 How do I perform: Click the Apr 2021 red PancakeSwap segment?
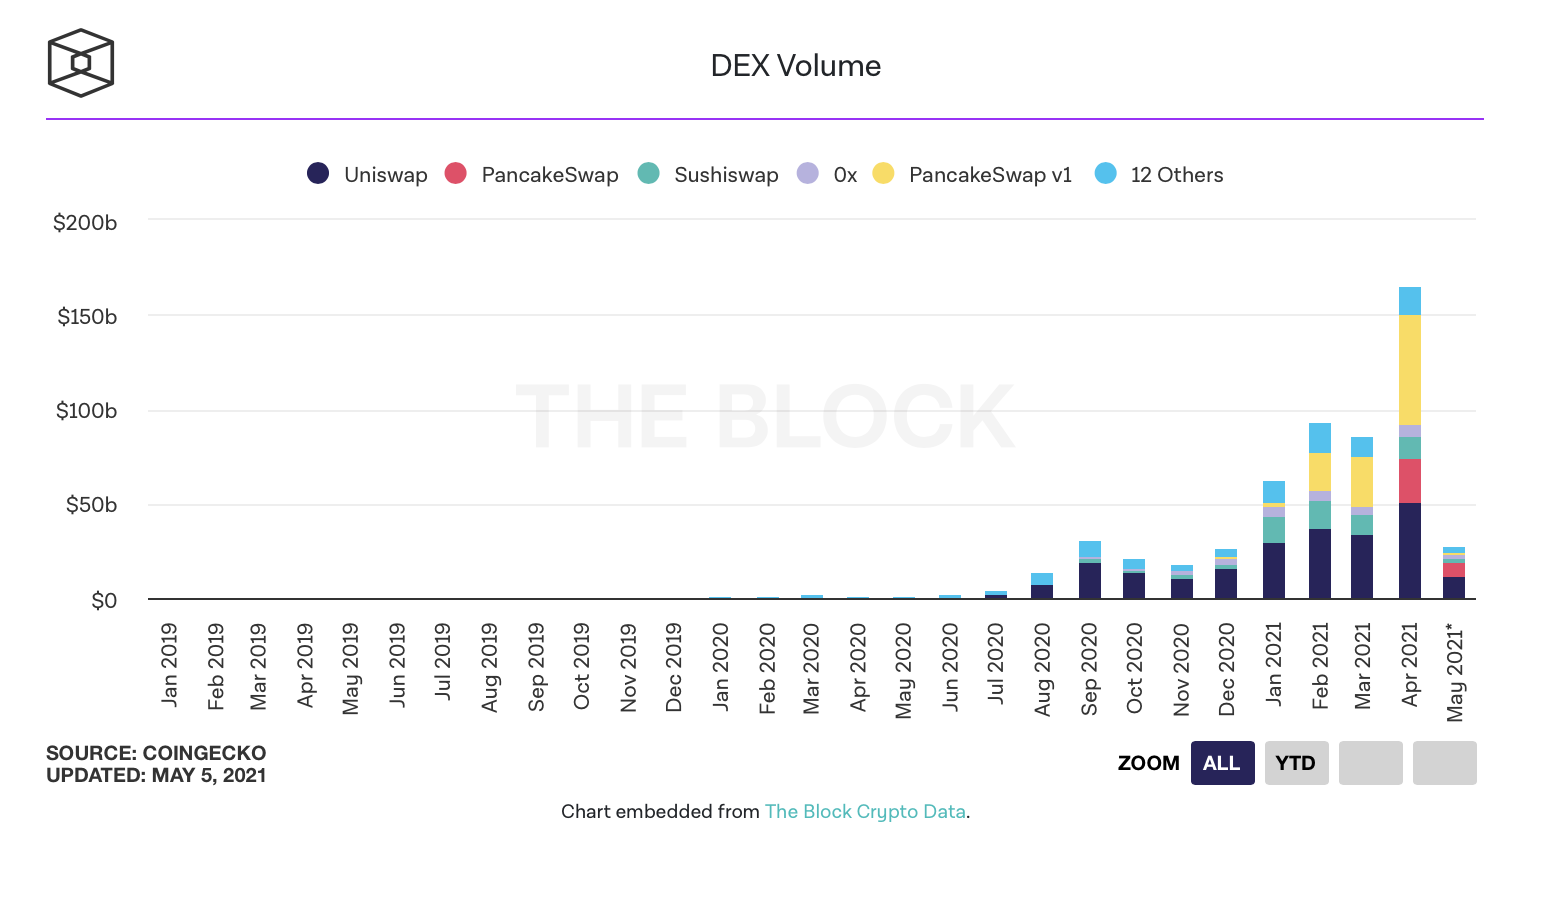[x=1410, y=481]
